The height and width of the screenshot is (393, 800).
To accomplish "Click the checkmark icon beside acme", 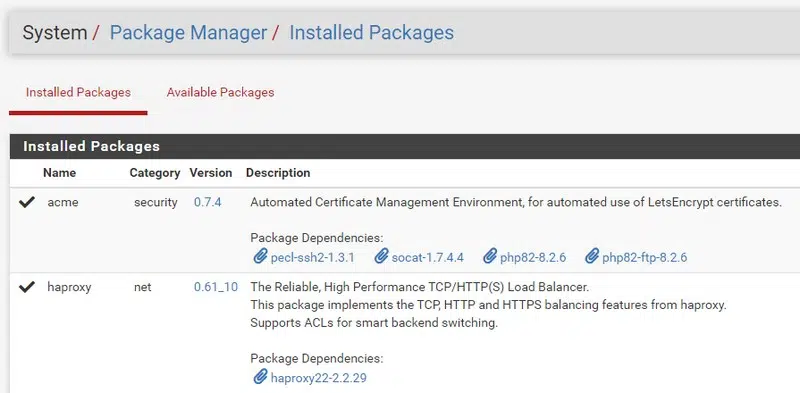I will point(27,203).
